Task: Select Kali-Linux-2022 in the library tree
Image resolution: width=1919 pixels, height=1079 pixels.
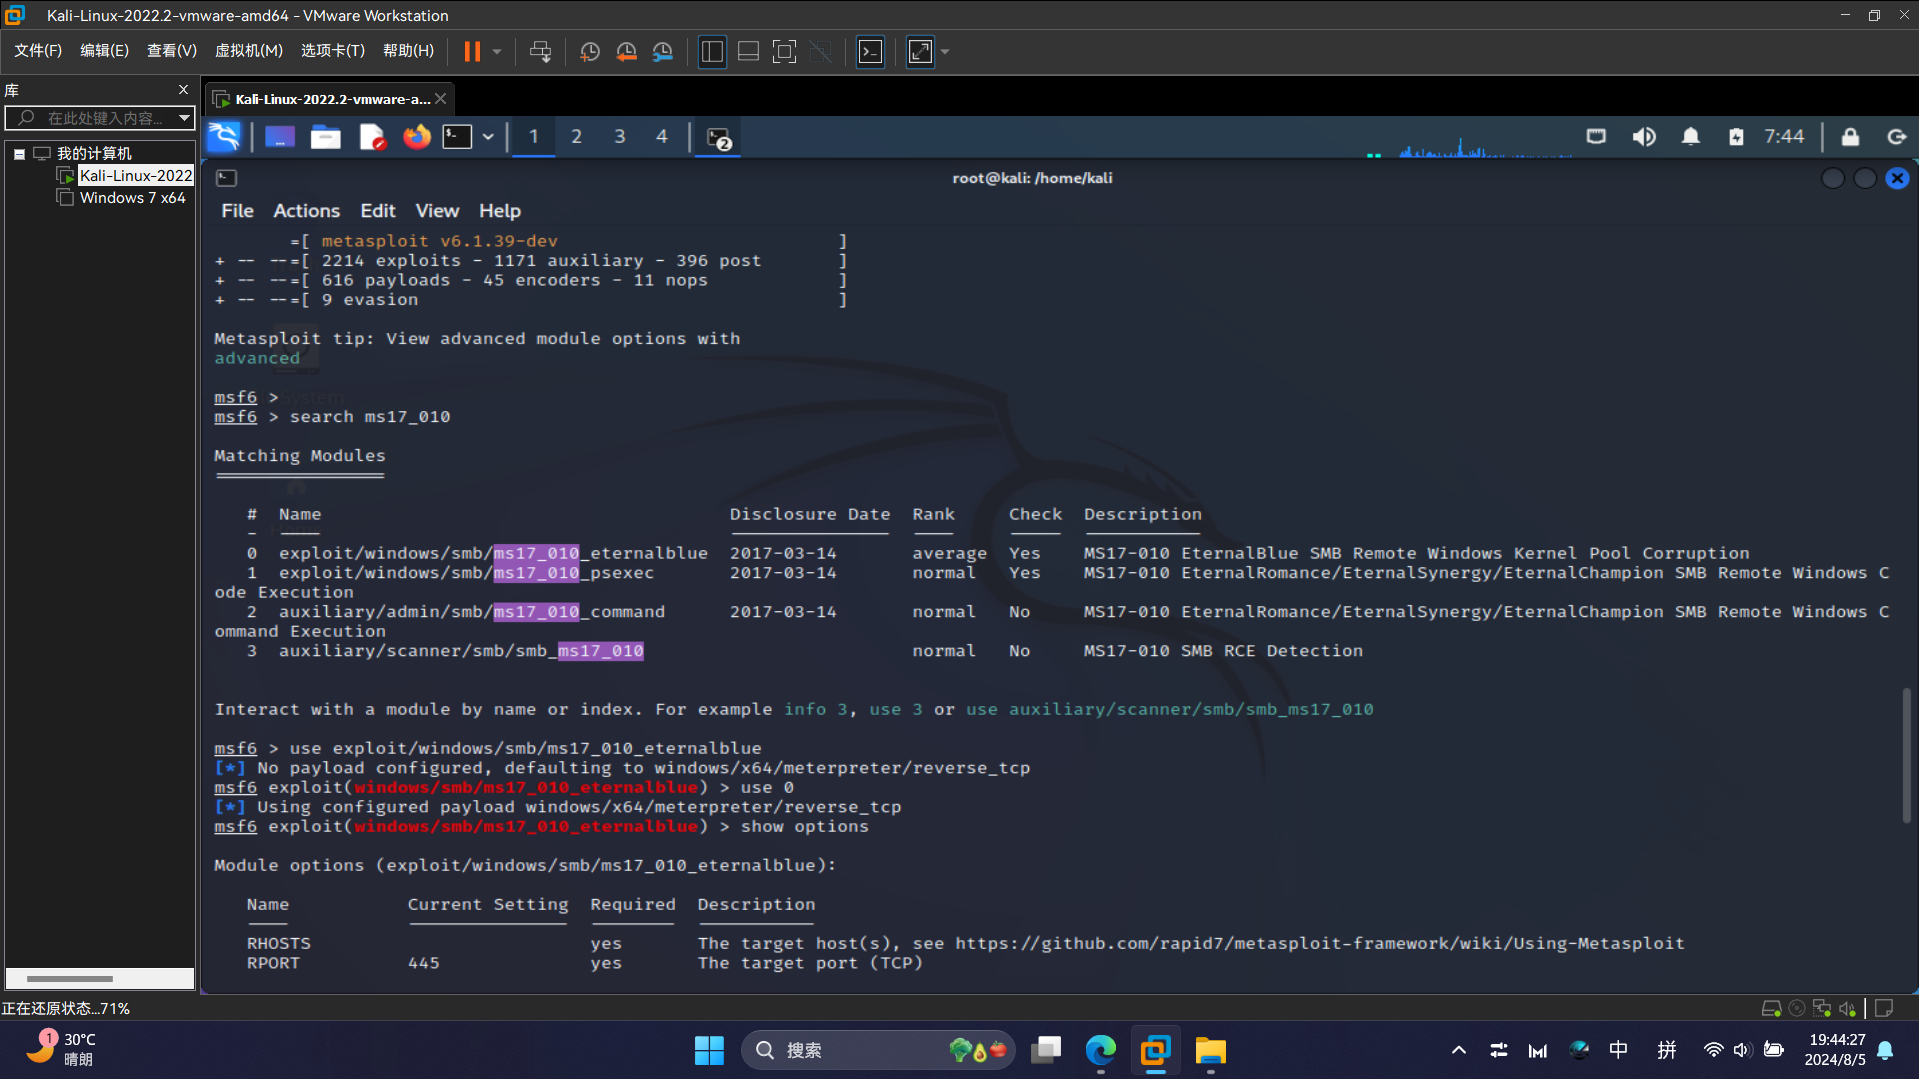Action: coord(135,176)
